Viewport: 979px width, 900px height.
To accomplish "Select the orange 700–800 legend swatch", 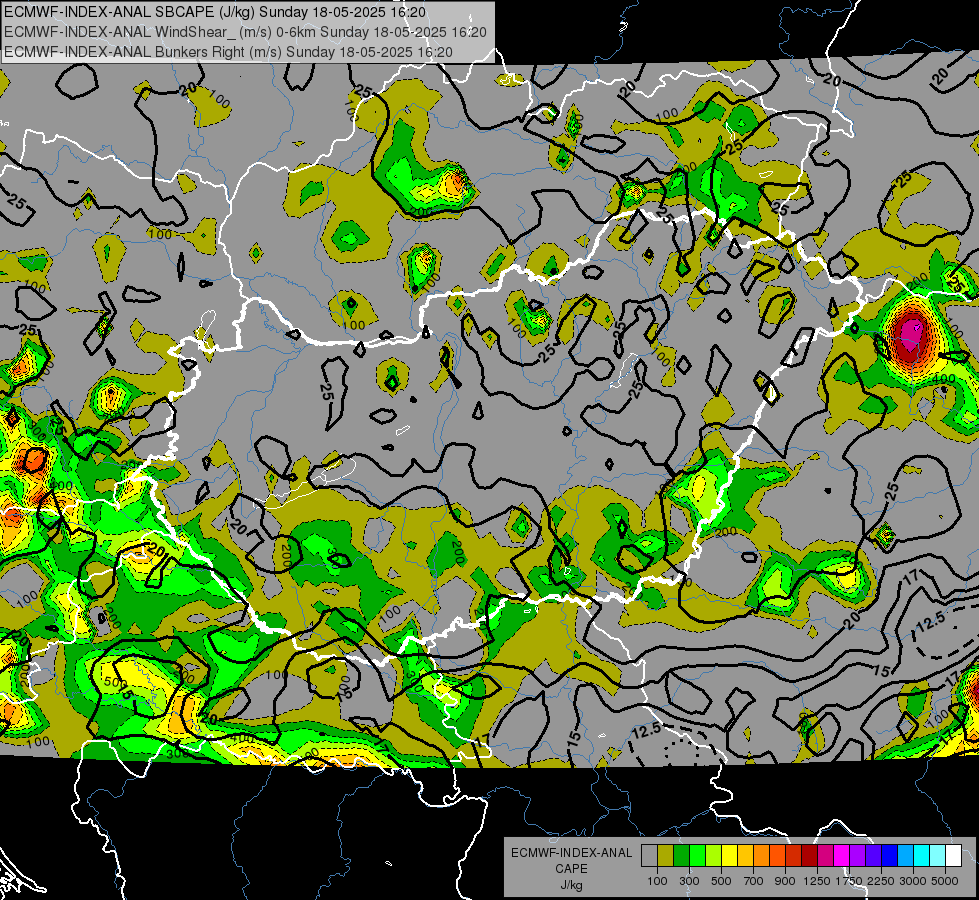I will pos(761,855).
